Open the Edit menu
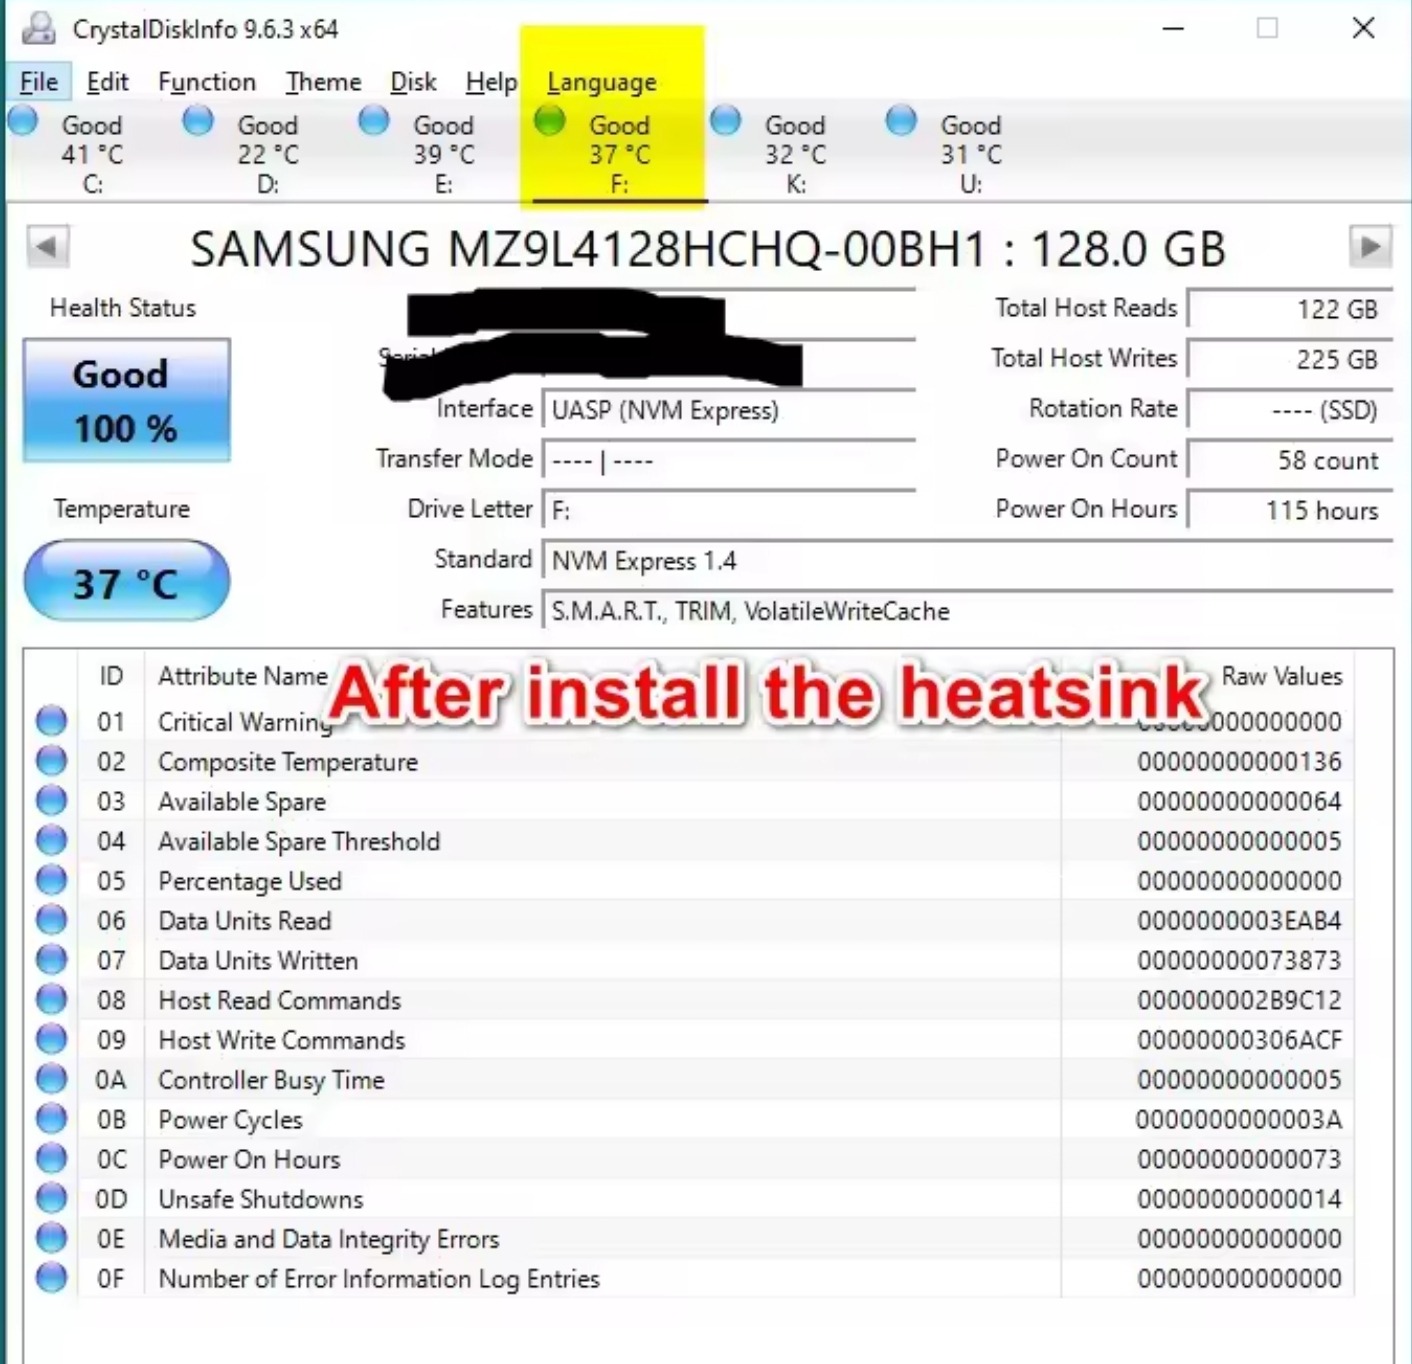This screenshot has width=1412, height=1364. (x=107, y=82)
